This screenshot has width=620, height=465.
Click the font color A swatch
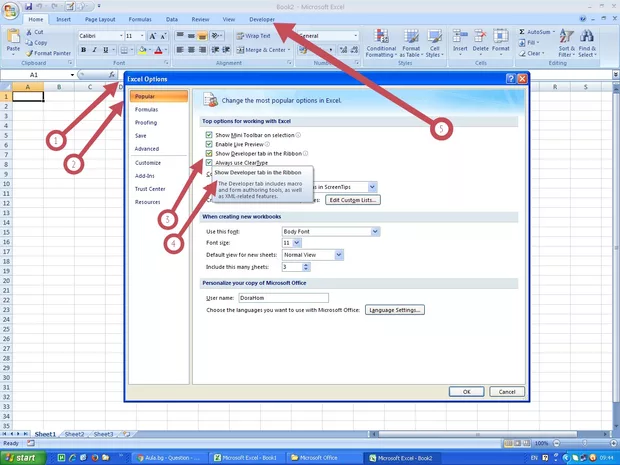[x=158, y=50]
